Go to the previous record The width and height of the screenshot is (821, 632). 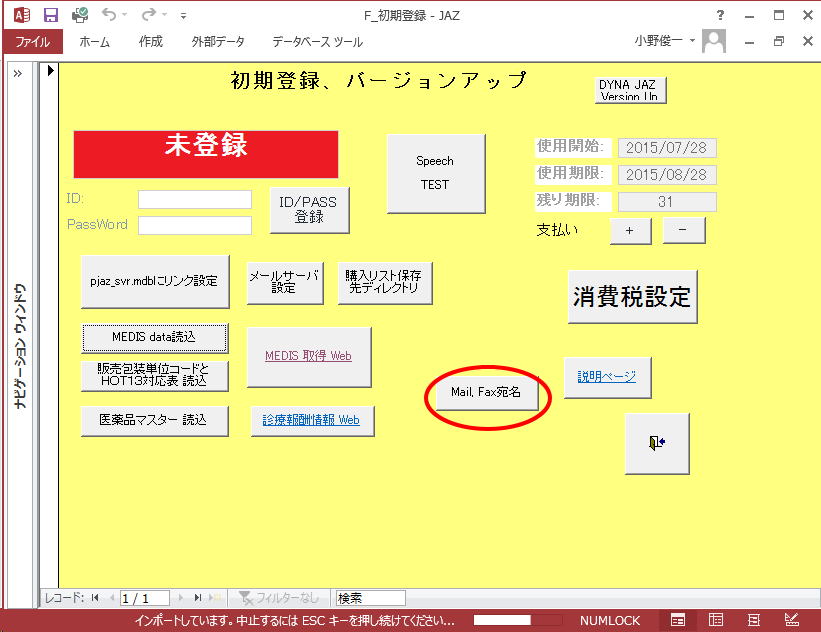(111, 597)
